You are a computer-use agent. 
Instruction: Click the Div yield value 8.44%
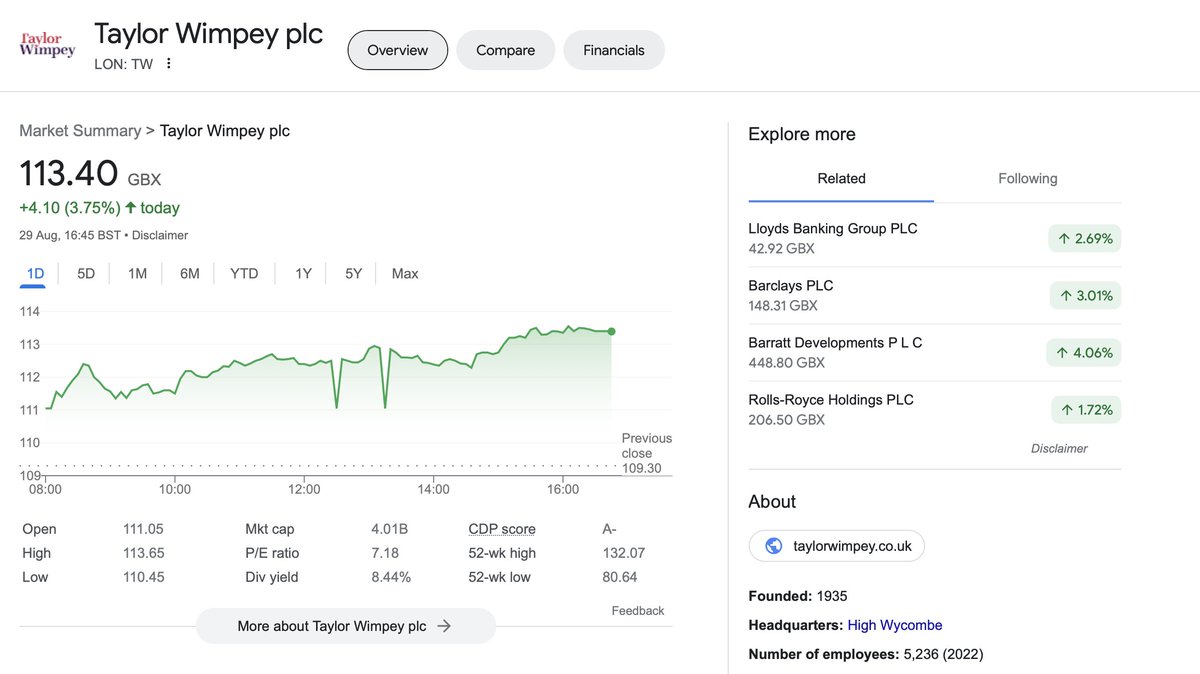(391, 577)
